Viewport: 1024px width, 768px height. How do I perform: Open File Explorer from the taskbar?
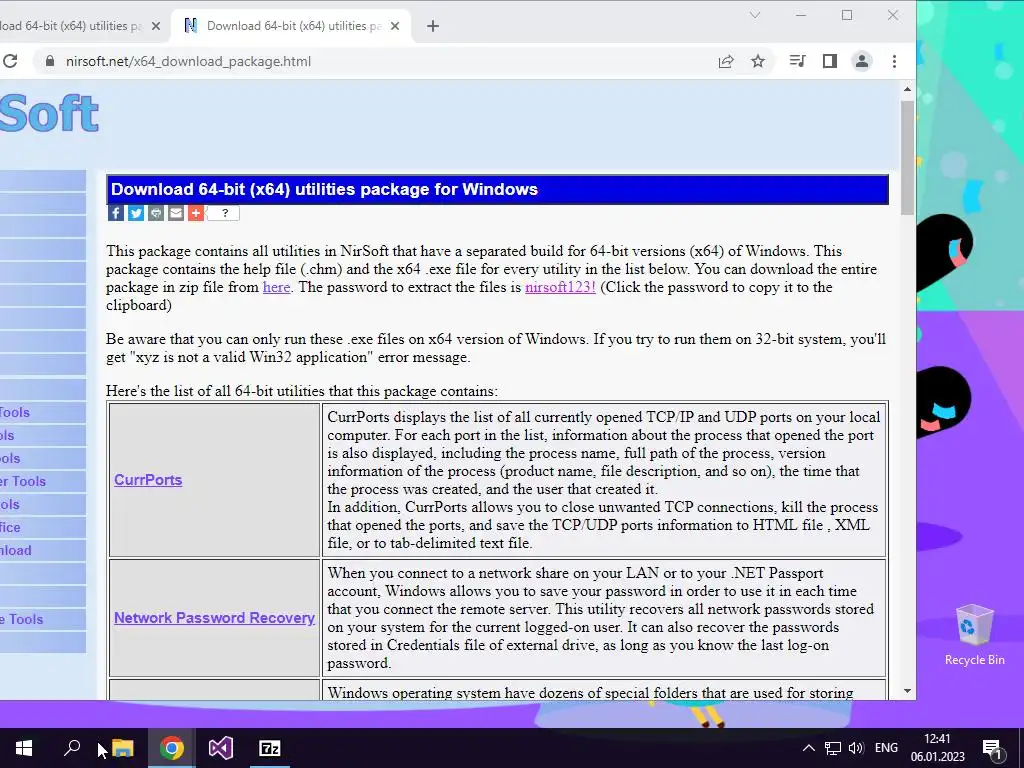pos(122,748)
